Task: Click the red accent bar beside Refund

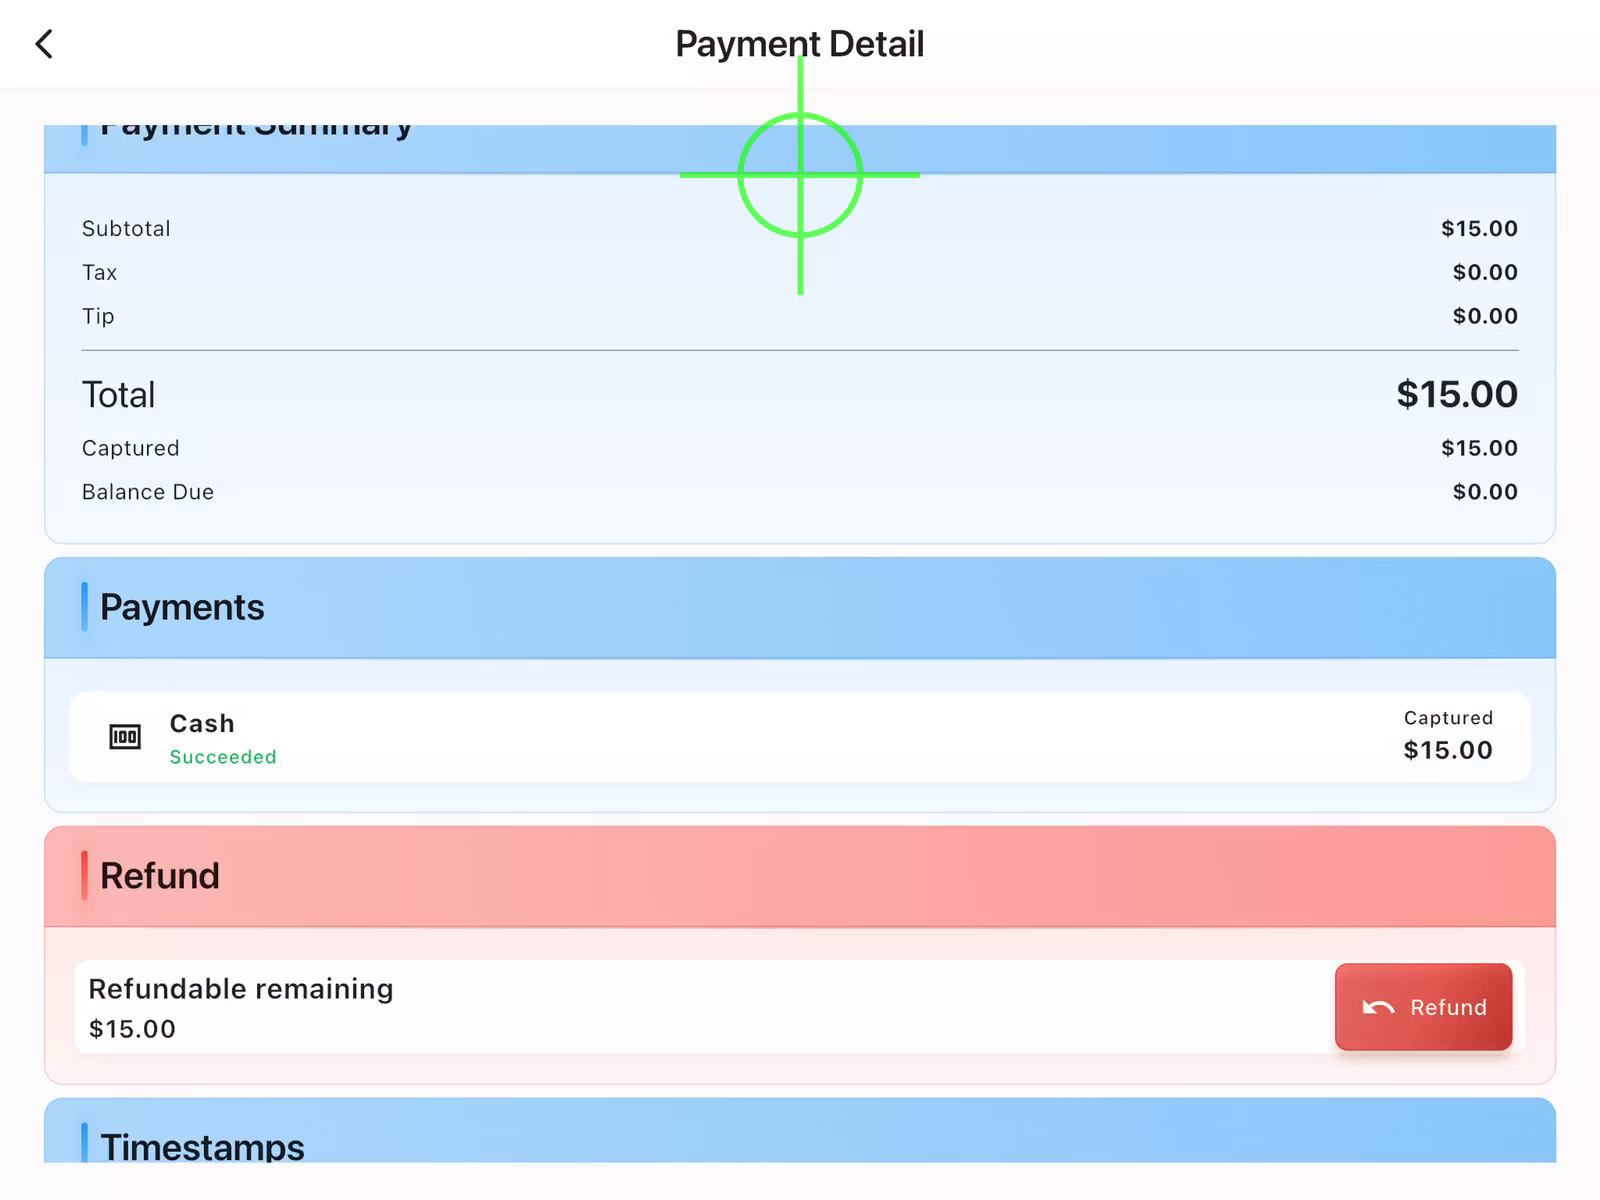Action: (x=85, y=875)
